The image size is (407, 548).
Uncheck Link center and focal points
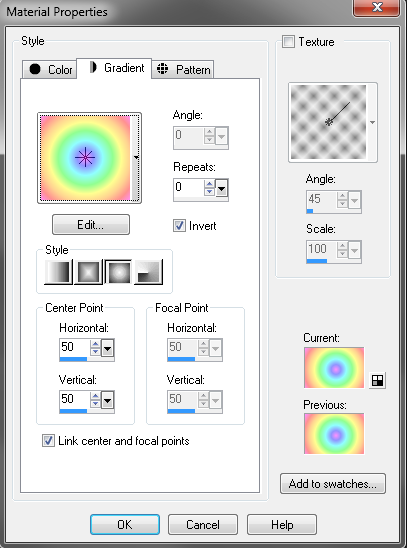click(x=48, y=441)
